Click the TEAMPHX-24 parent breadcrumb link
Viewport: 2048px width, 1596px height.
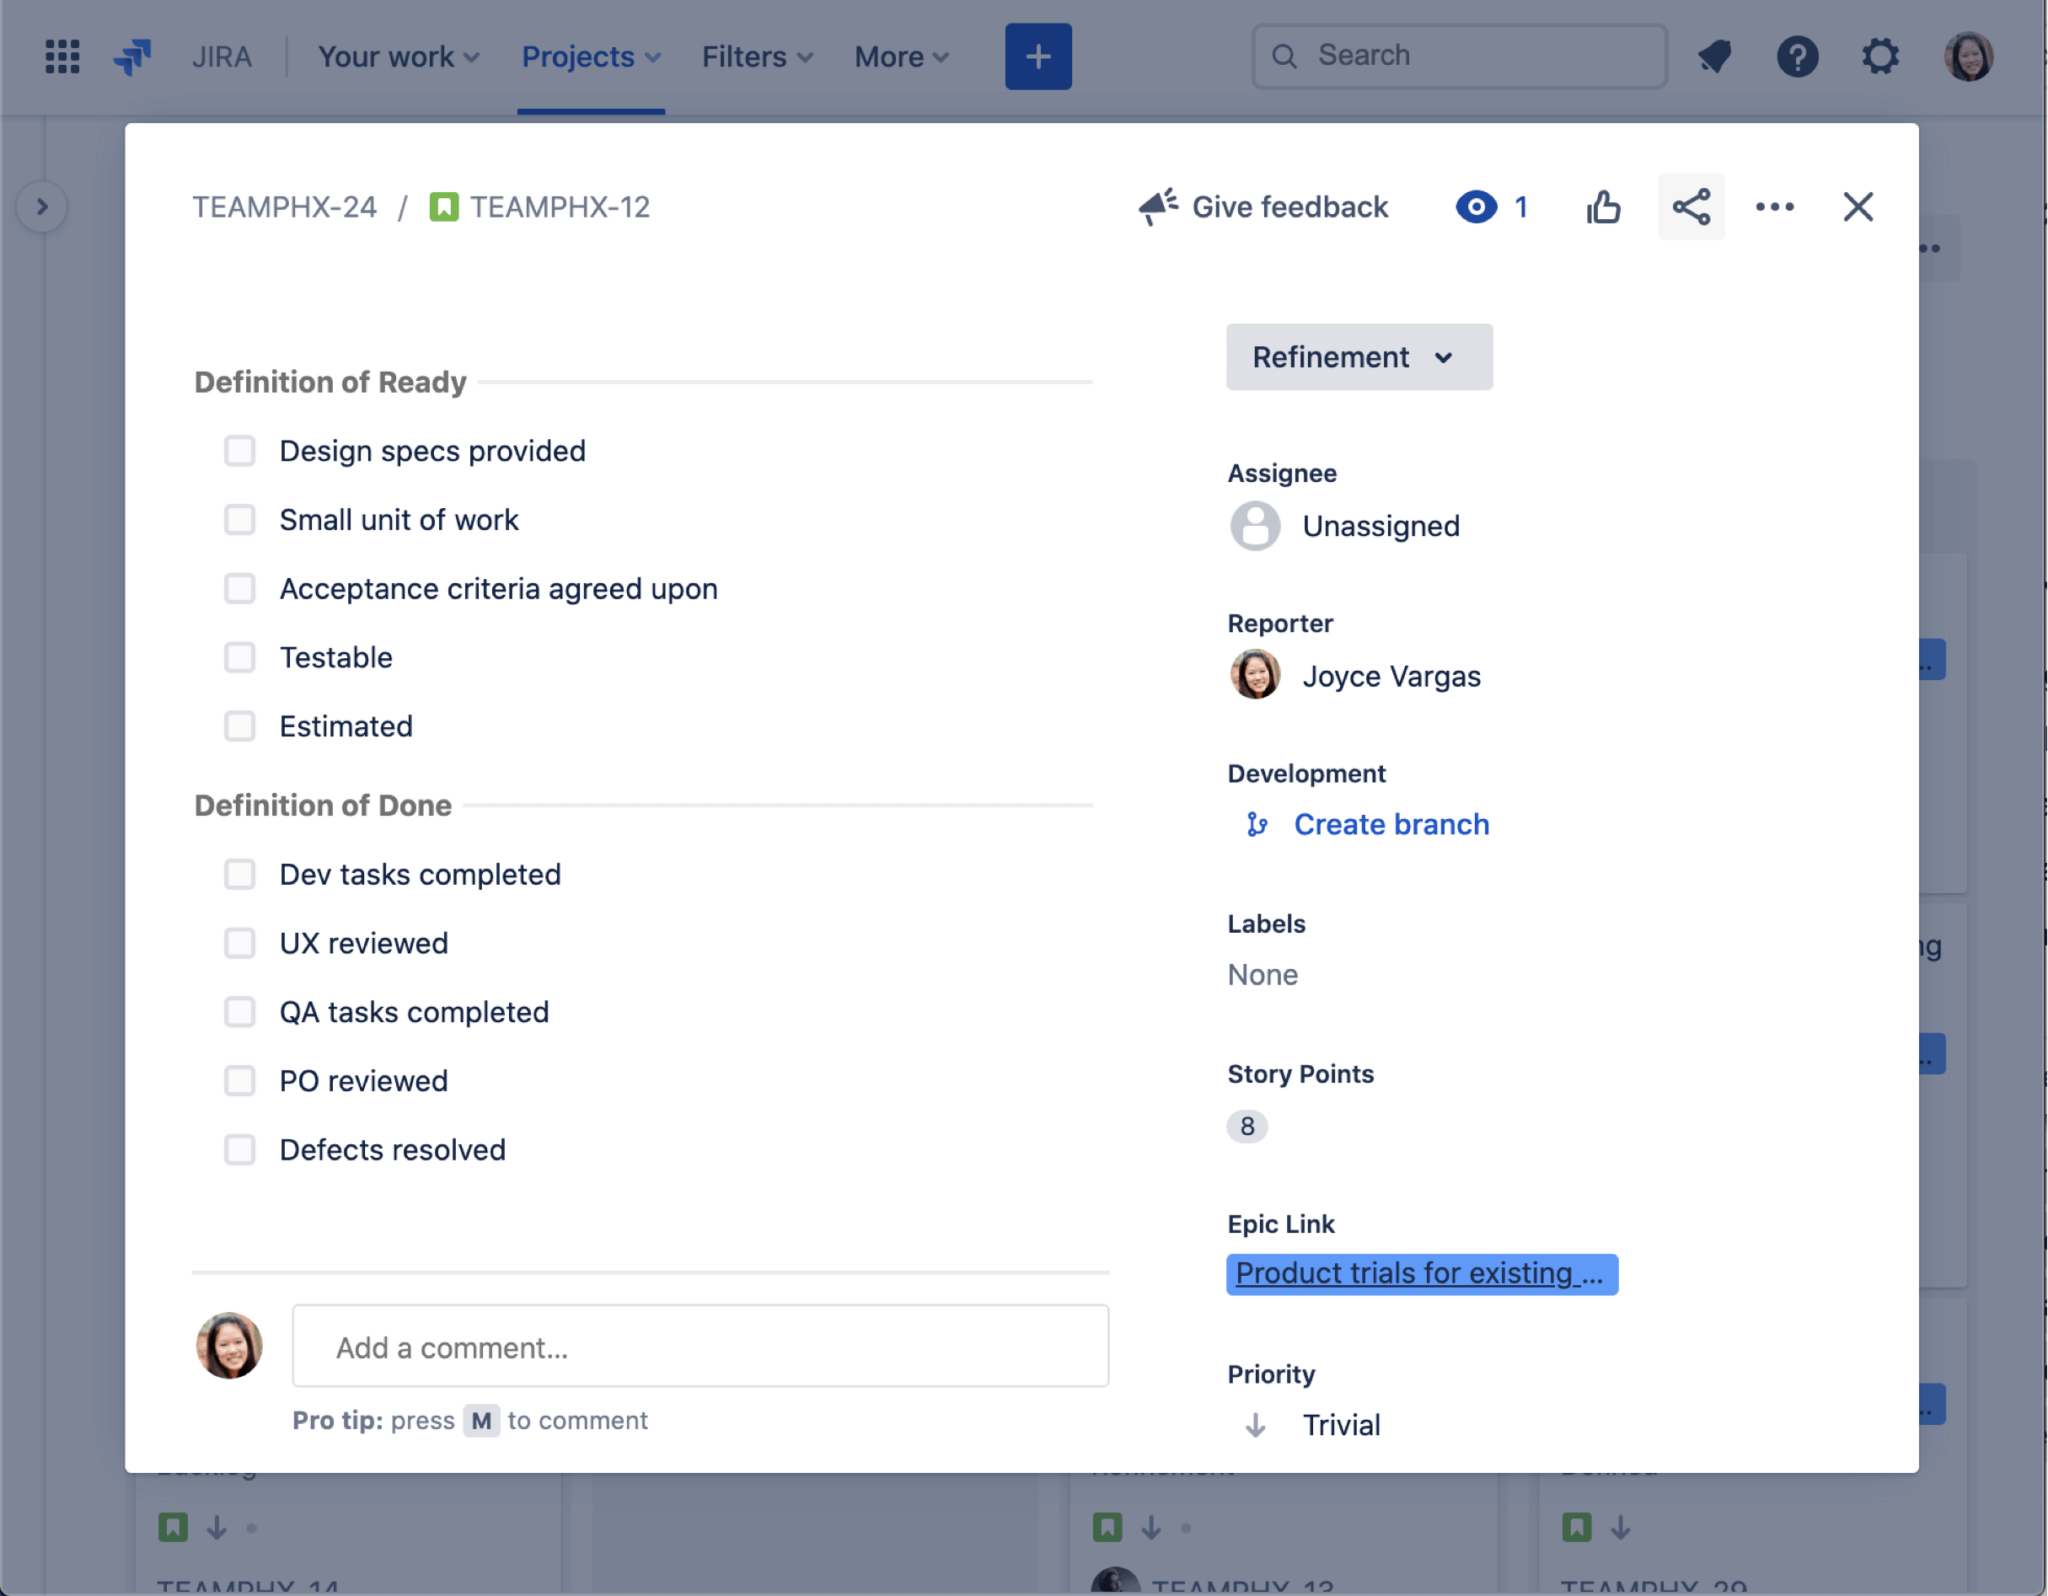(x=283, y=204)
